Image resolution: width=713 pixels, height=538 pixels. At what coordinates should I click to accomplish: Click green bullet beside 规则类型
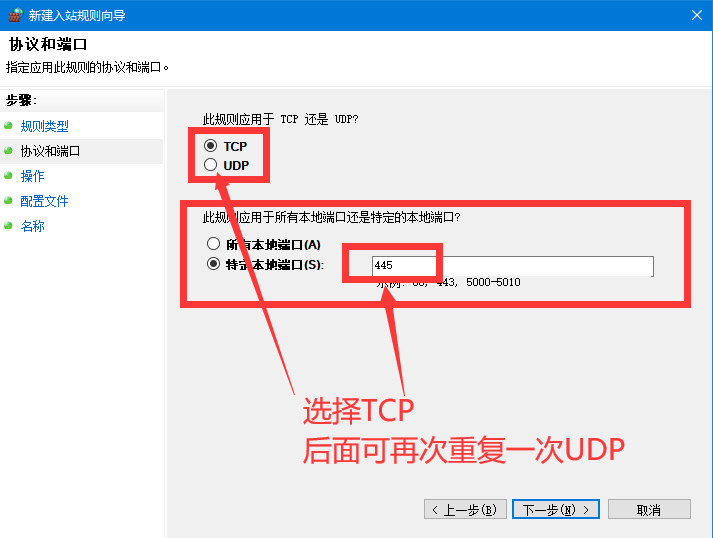[x=8, y=125]
